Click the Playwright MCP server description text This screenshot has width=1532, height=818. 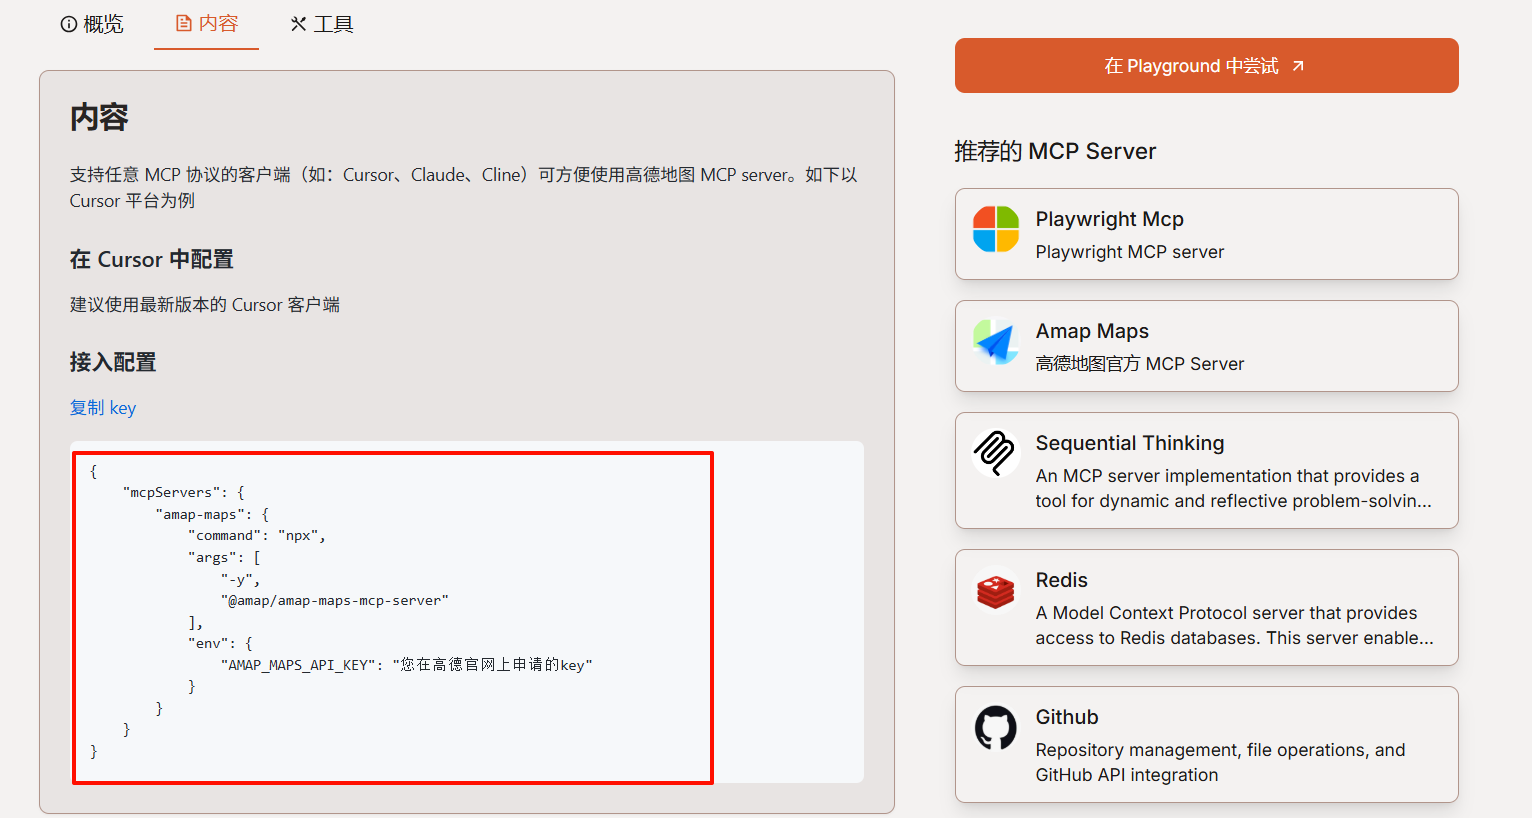pos(1130,252)
